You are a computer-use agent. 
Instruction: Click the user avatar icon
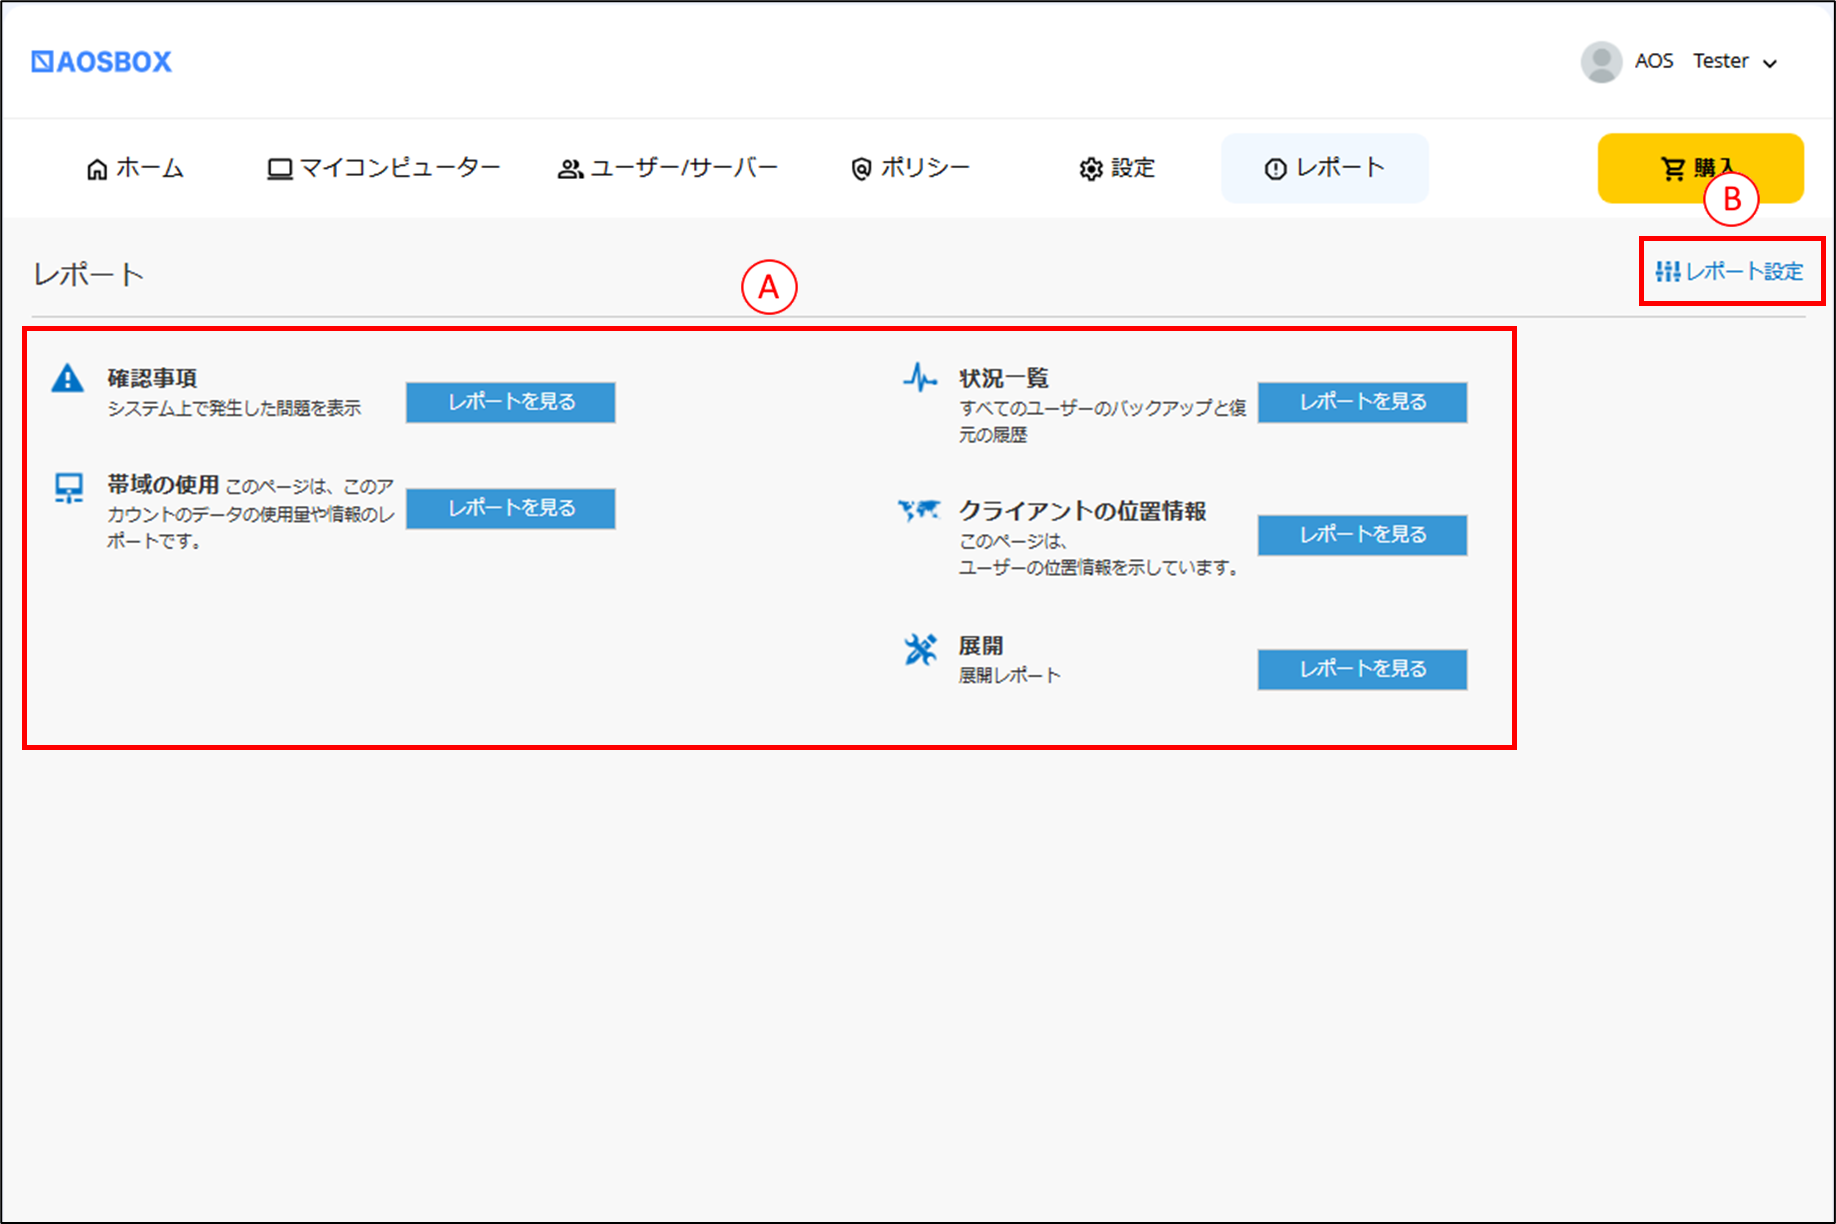[x=1601, y=62]
